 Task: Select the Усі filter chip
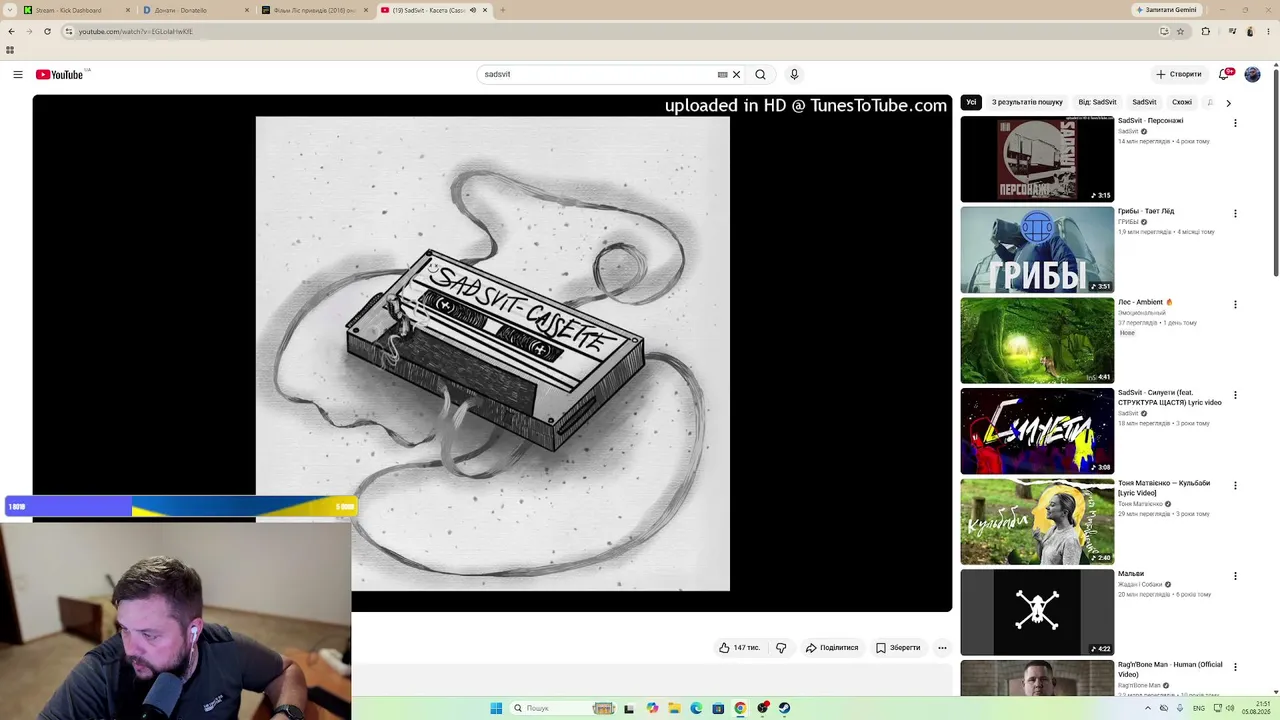point(971,102)
